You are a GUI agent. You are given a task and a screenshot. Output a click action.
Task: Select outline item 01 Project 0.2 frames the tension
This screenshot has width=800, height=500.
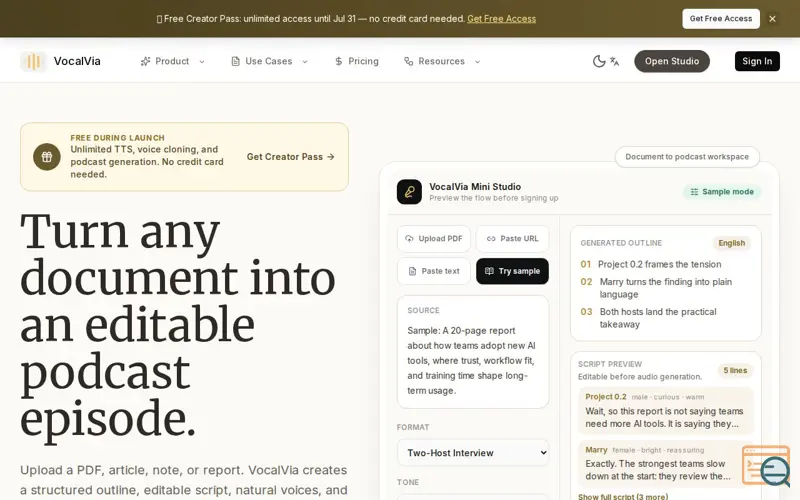click(x=651, y=264)
